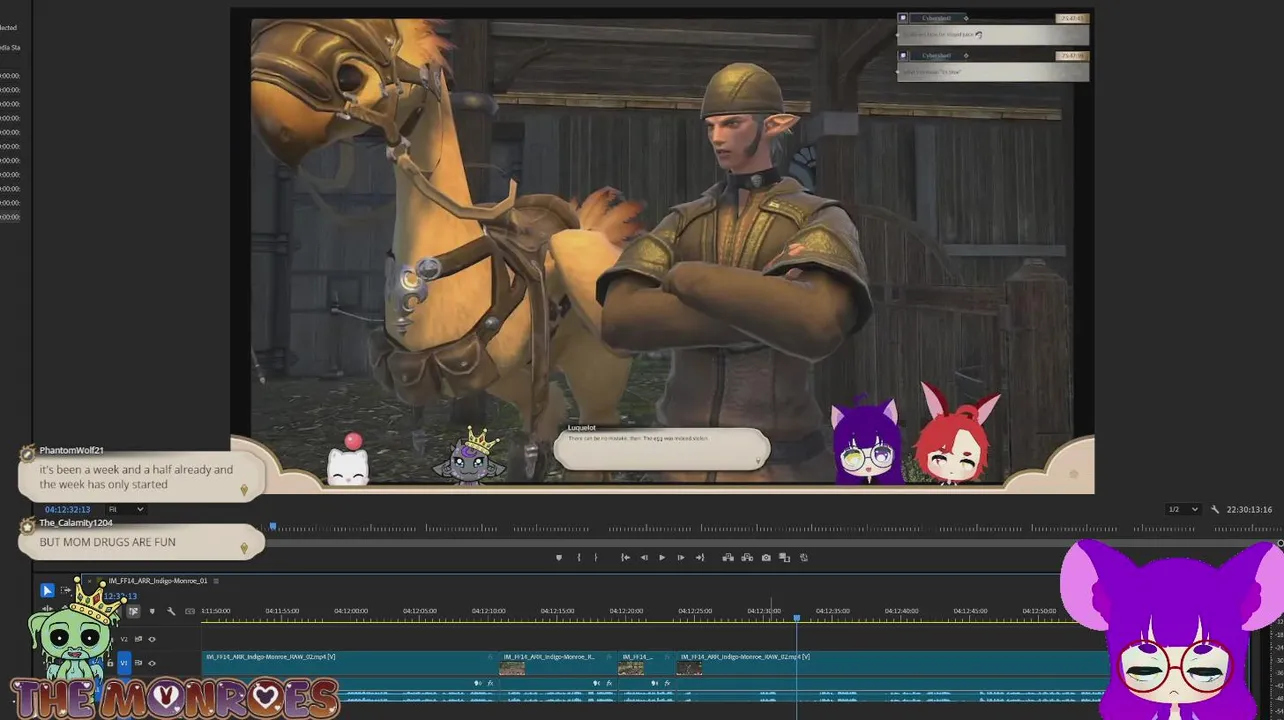Play the sequence in Program Monitor
The image size is (1284, 720).
click(662, 558)
